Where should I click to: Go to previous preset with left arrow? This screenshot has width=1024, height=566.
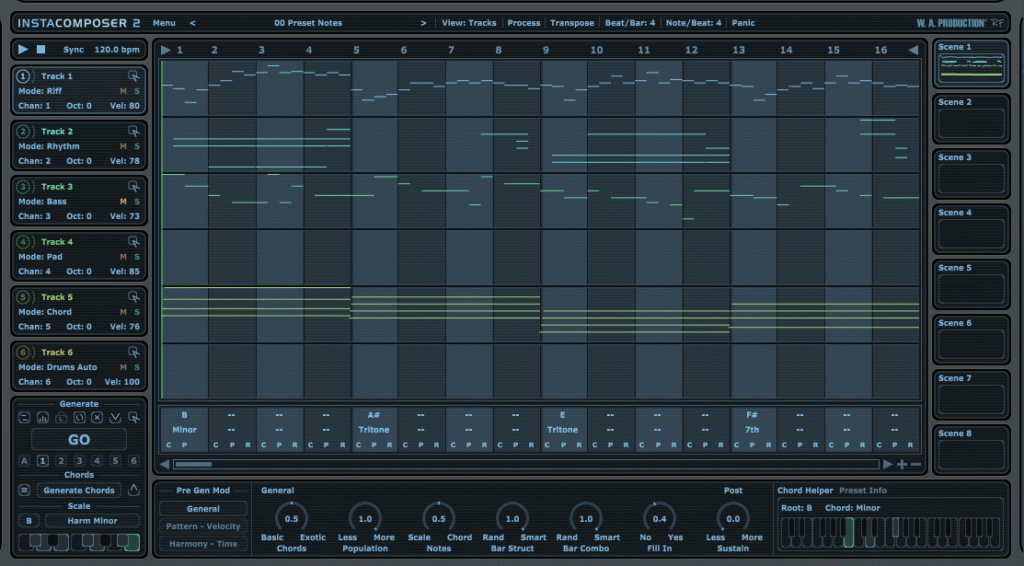point(193,23)
